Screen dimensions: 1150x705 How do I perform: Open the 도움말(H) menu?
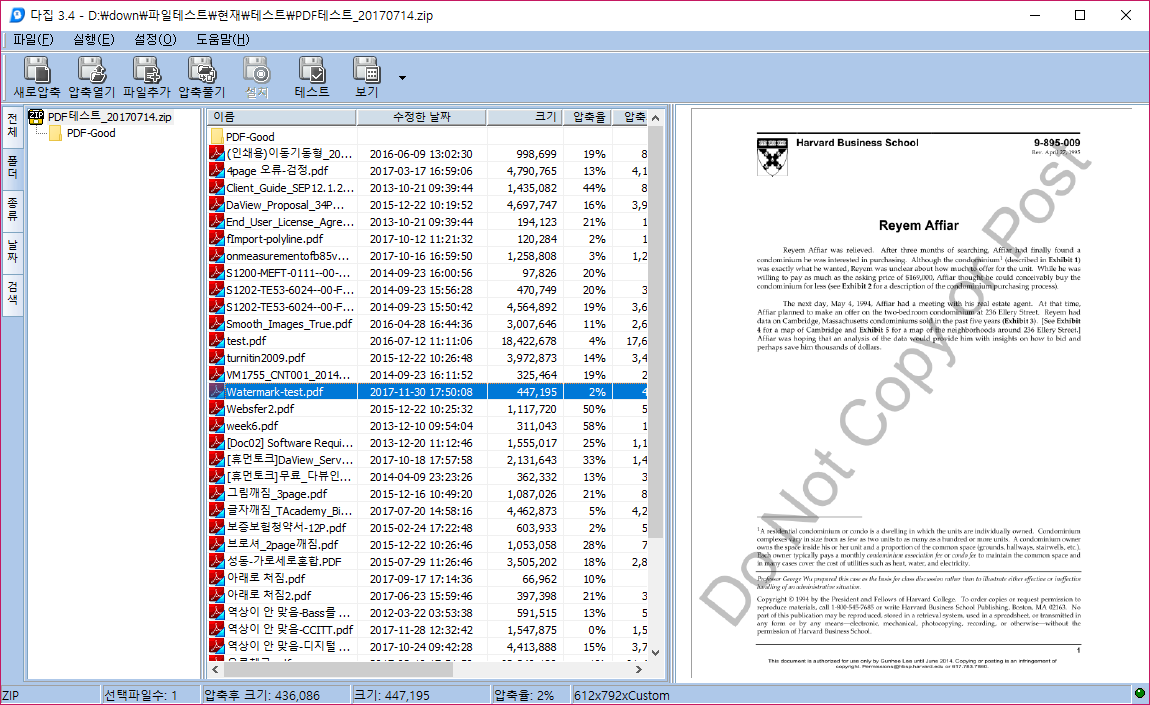click(222, 40)
